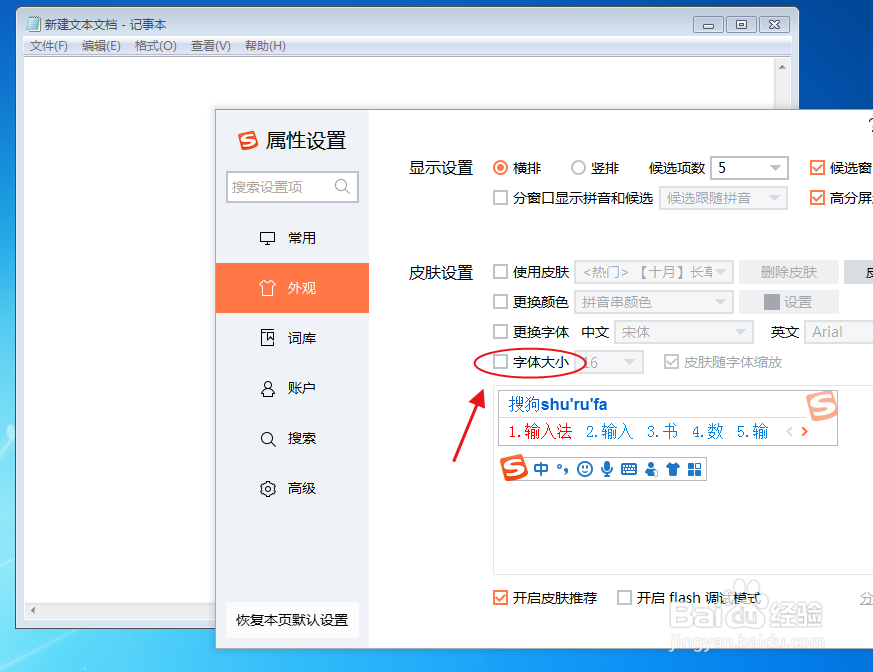
Task: Toggle the 皮肤随字体缩放 checkbox
Action: point(671,362)
